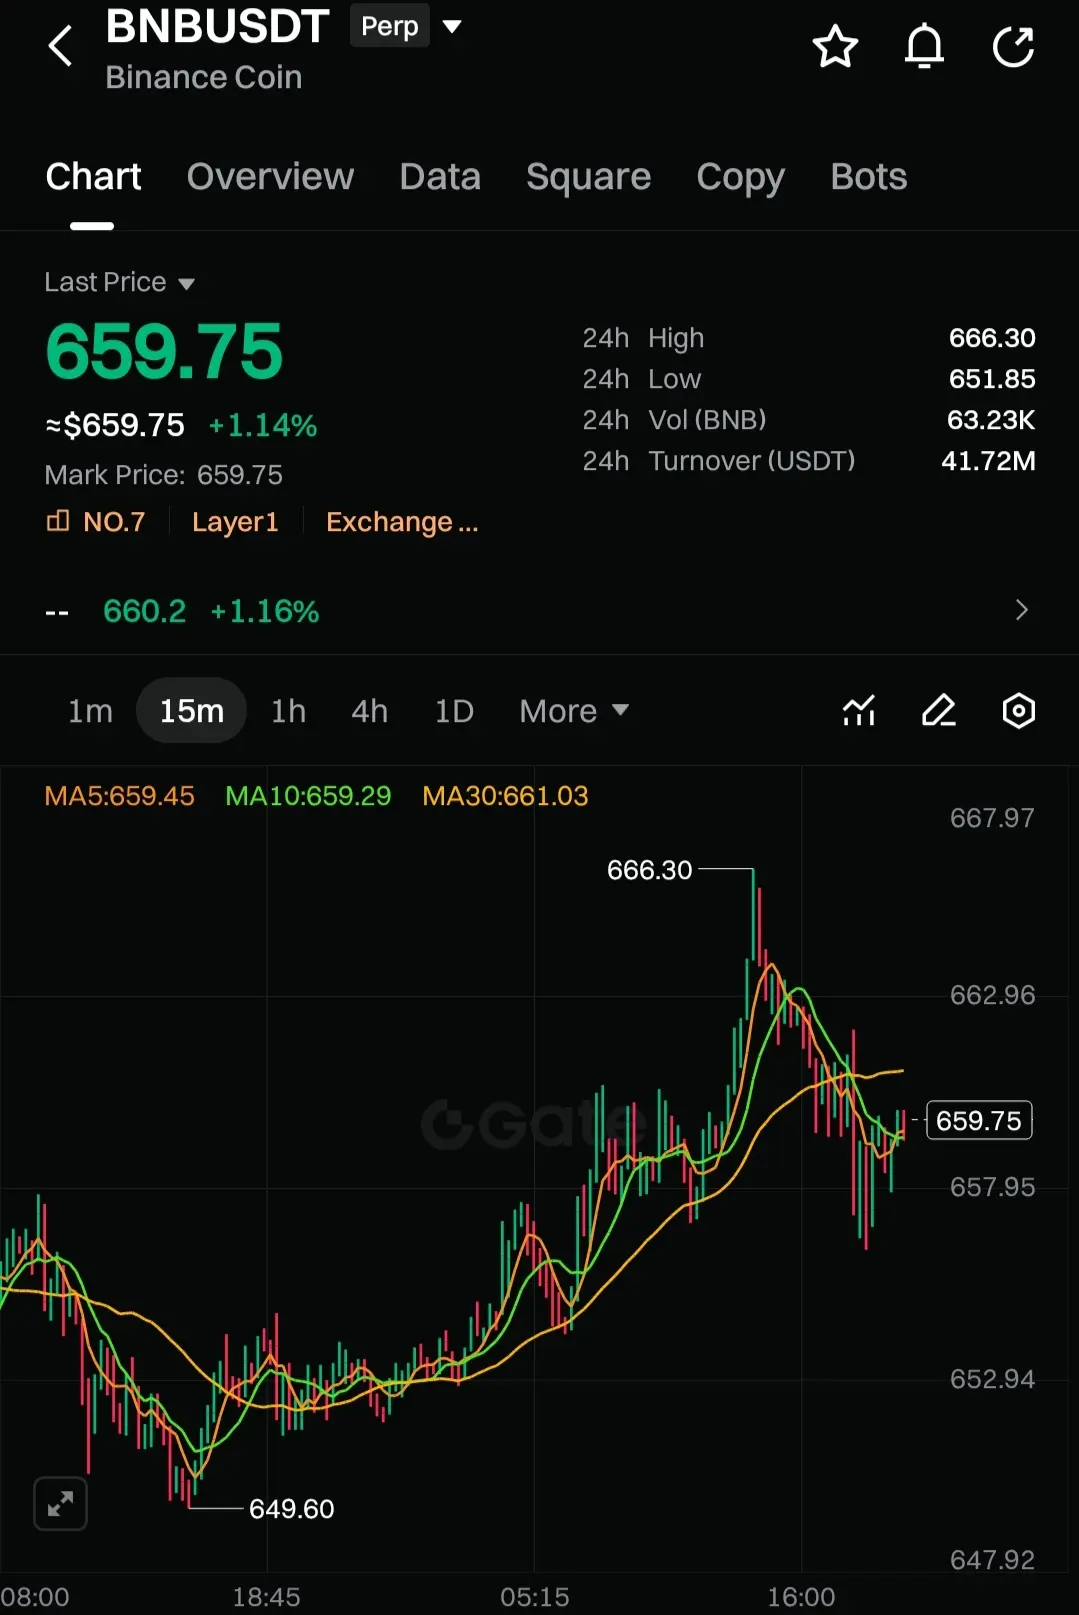Tap the MA30:661.03 indicator label

pos(505,796)
